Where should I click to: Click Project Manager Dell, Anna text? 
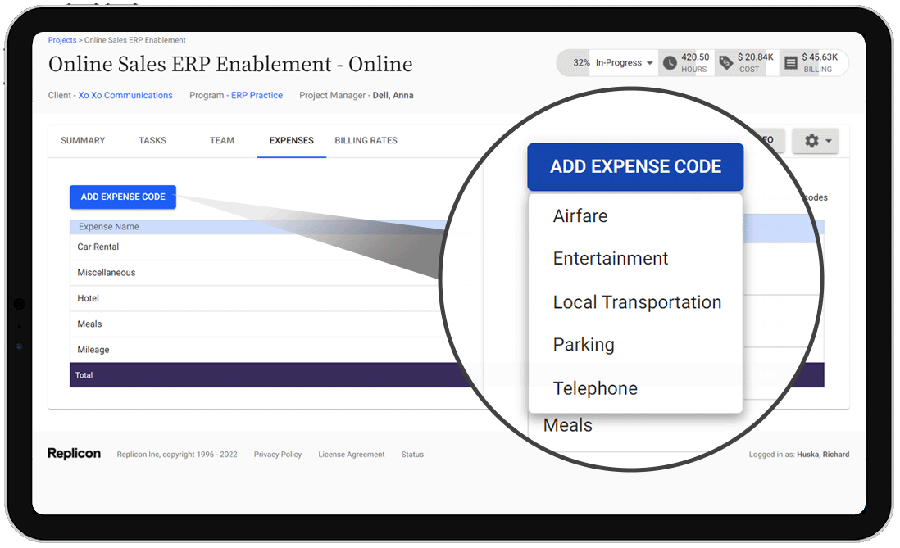tap(356, 95)
